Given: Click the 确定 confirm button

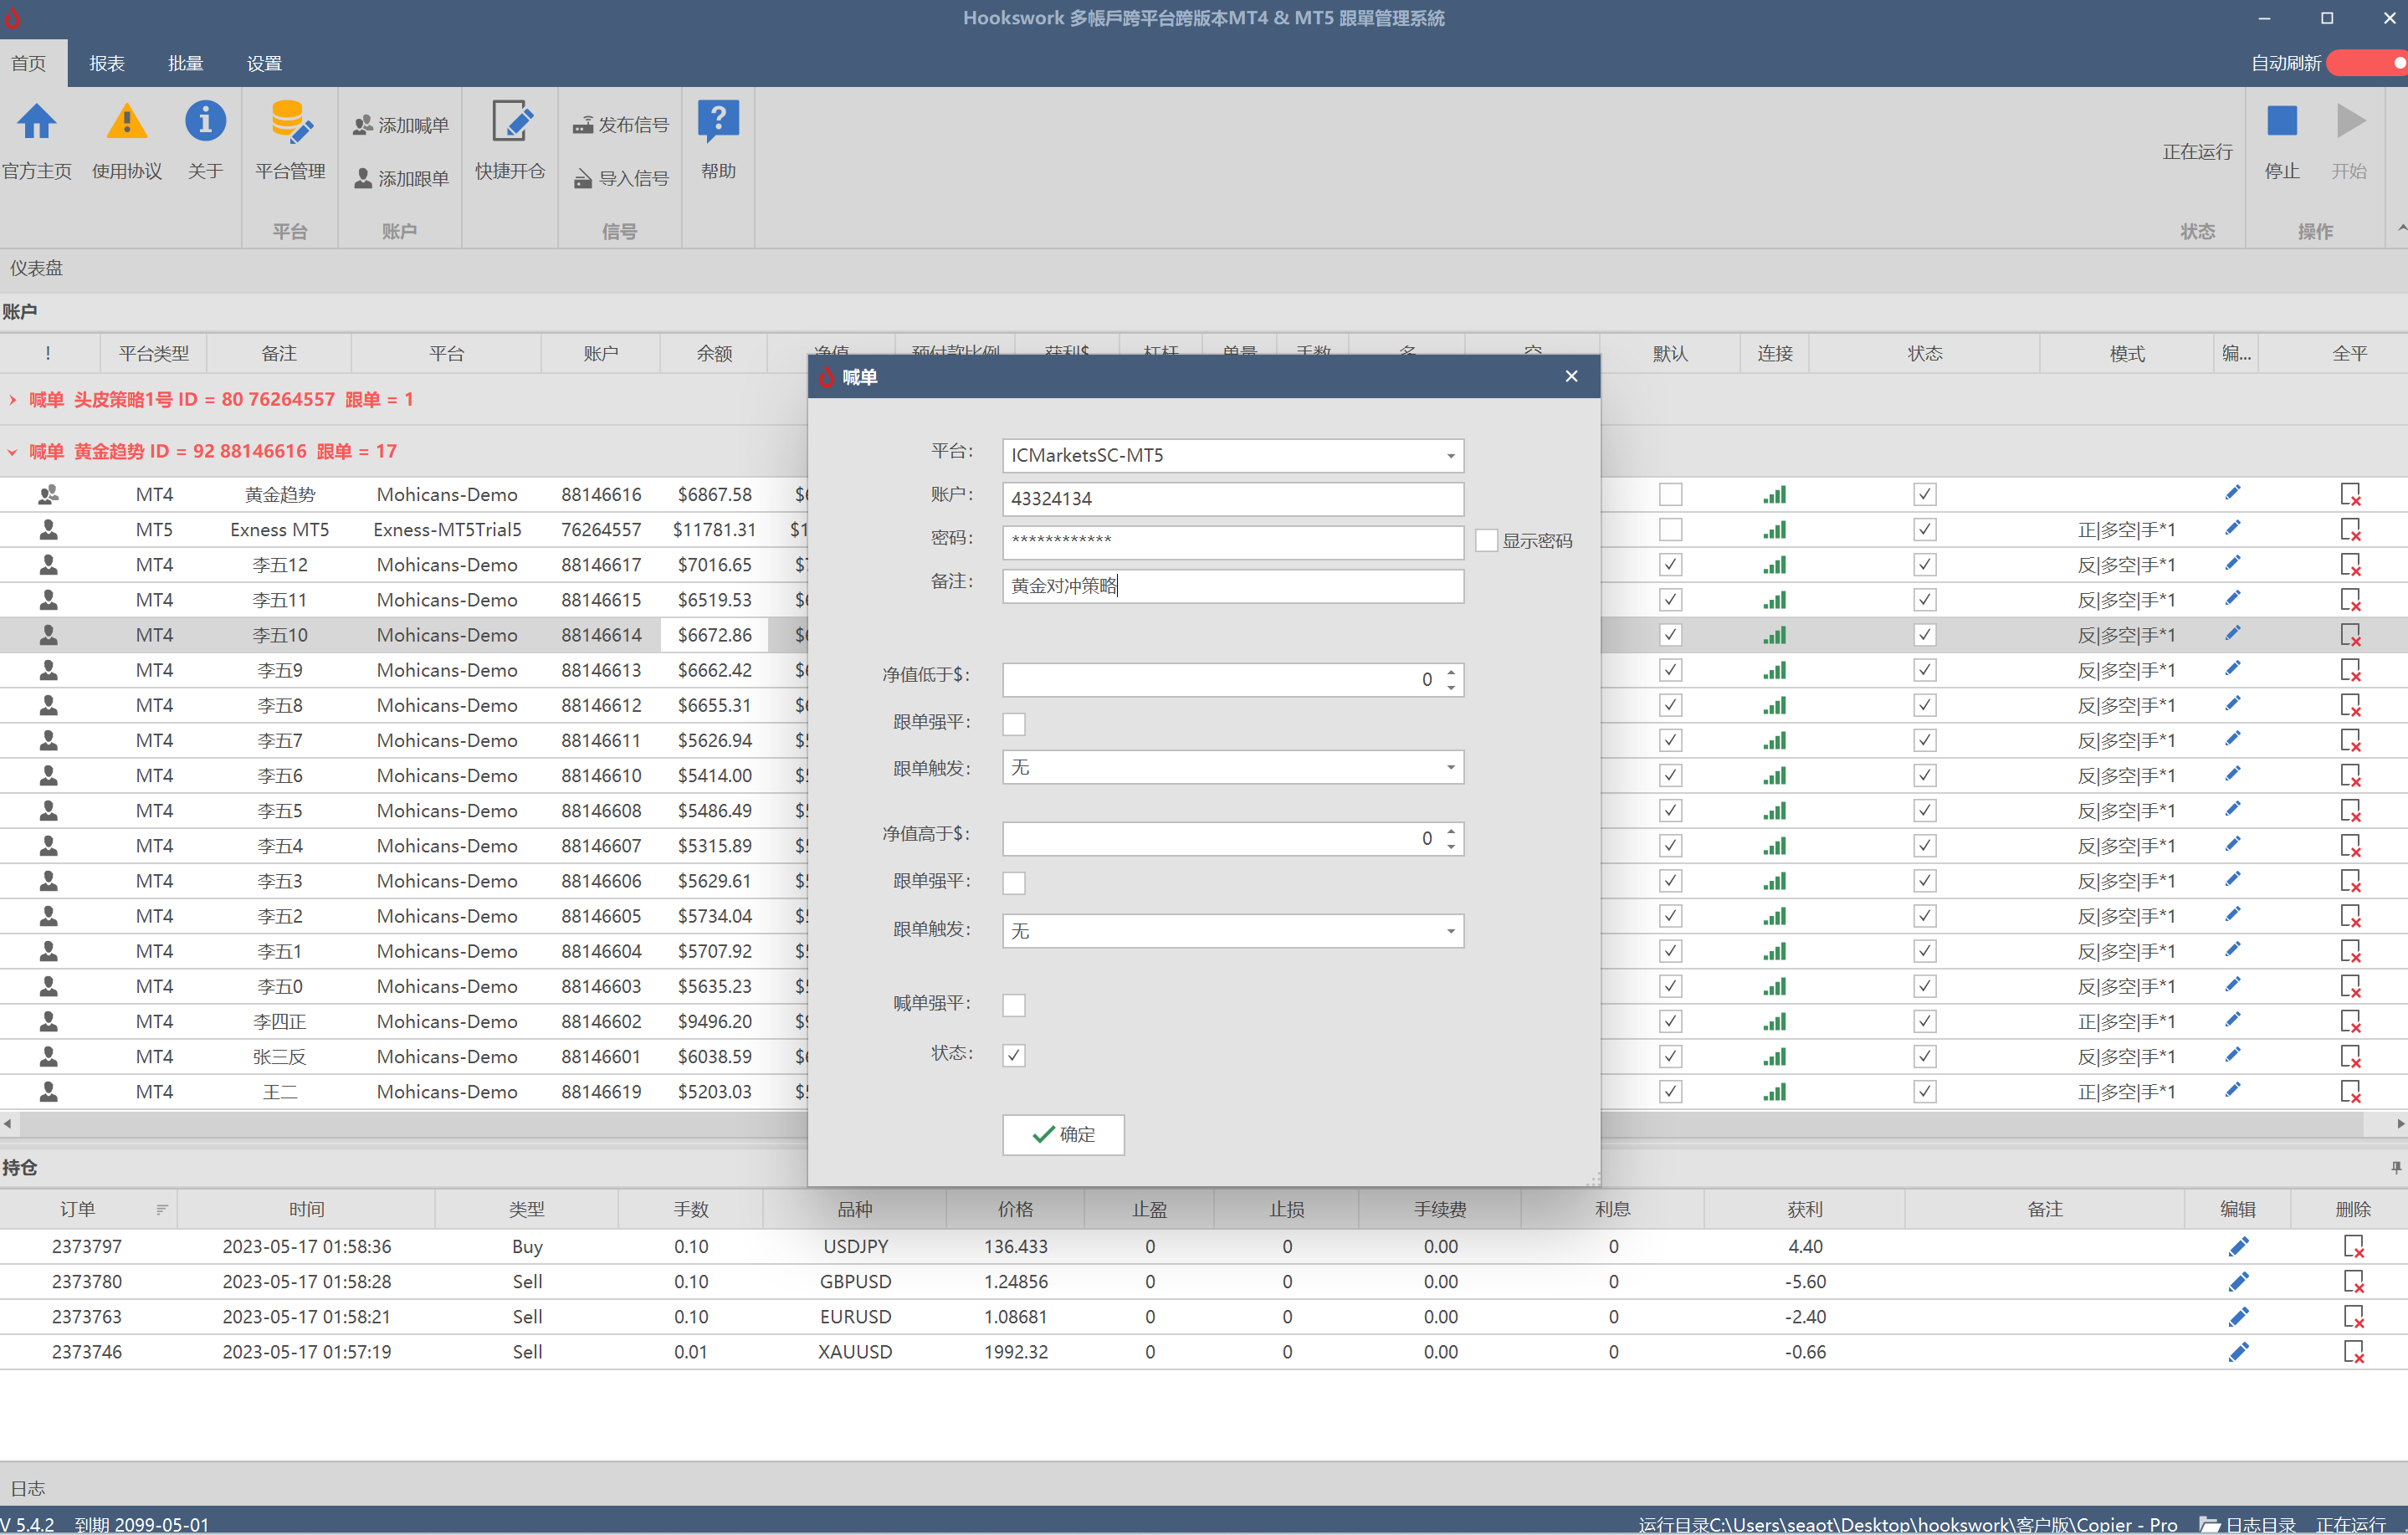Looking at the screenshot, I should tap(1063, 1134).
